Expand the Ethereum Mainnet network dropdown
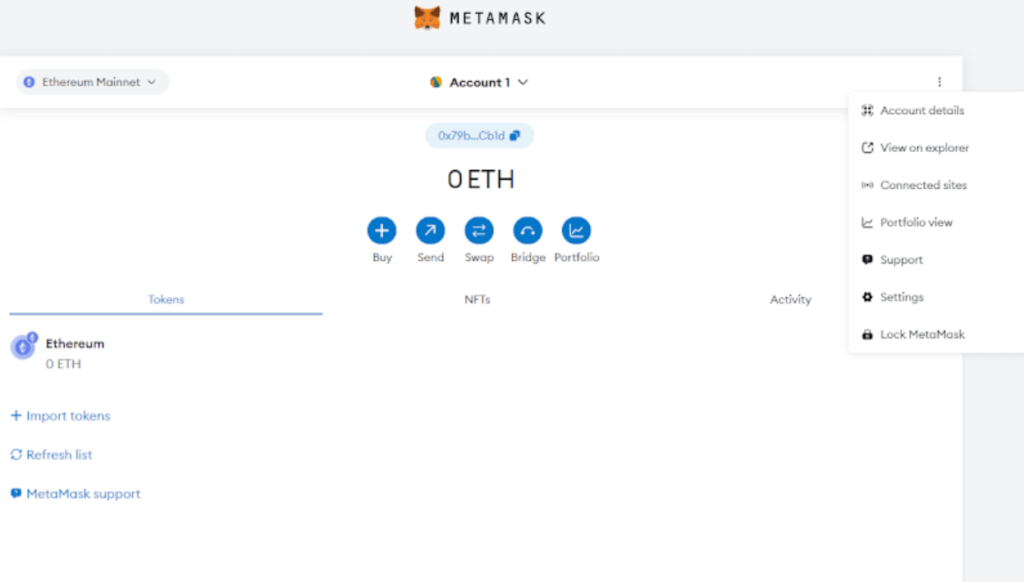Viewport: 1024px width, 582px height. coord(92,82)
